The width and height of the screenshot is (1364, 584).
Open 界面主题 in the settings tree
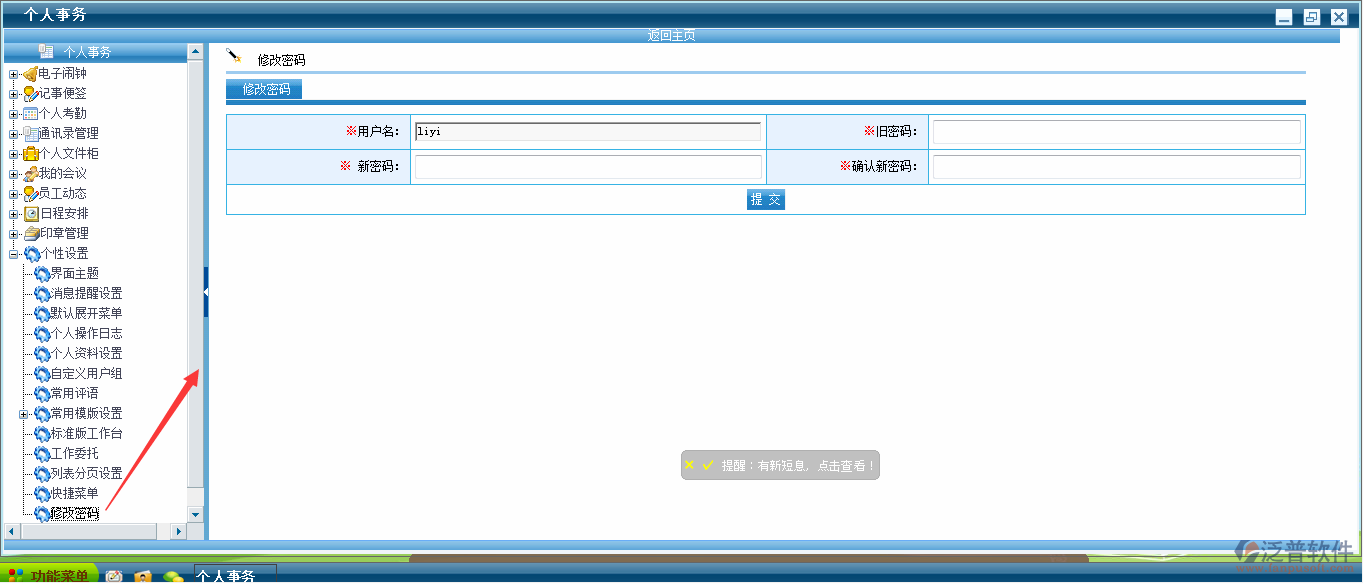tap(74, 274)
